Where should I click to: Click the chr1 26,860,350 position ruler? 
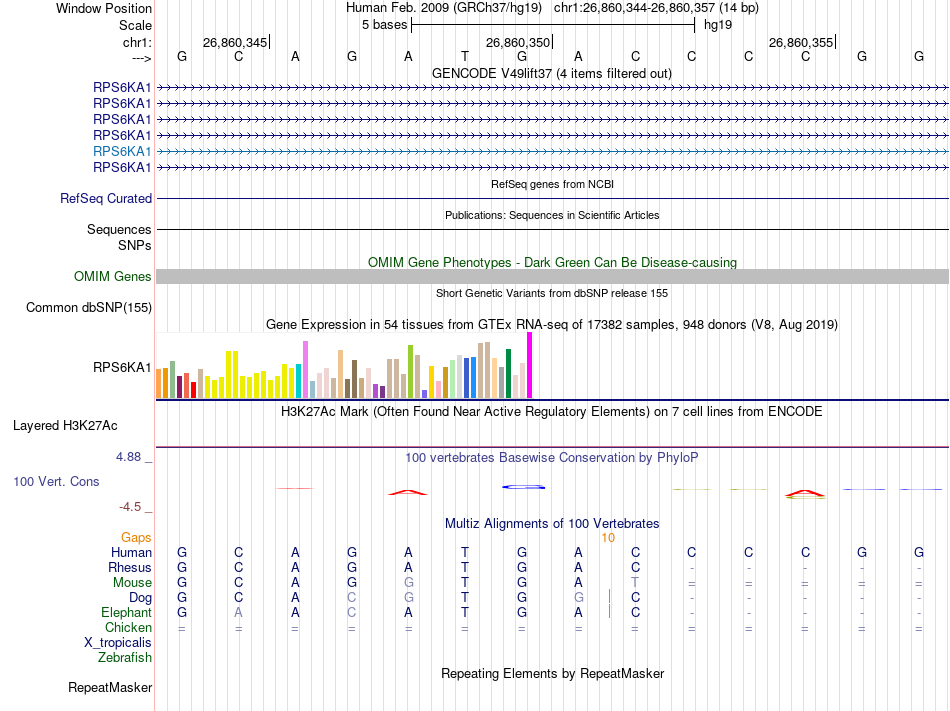pyautogui.click(x=519, y=42)
